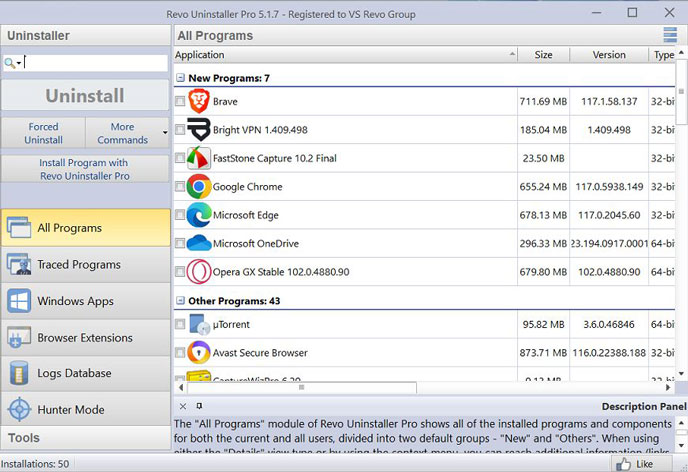Open the All Programs module

pos(86,227)
